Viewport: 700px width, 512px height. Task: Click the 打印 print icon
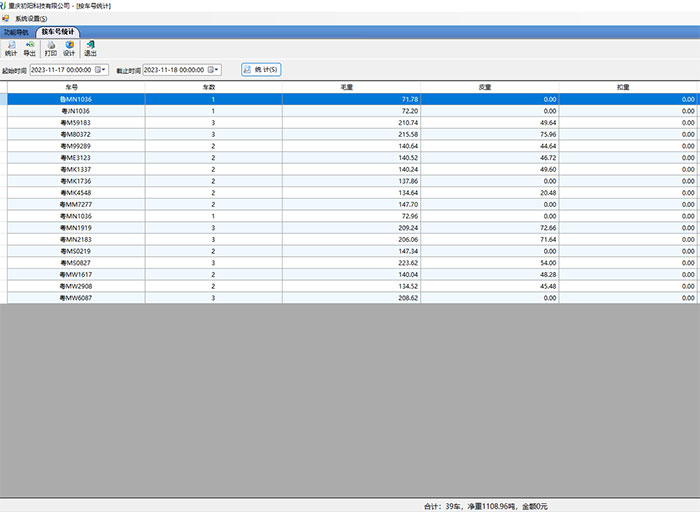[50, 48]
